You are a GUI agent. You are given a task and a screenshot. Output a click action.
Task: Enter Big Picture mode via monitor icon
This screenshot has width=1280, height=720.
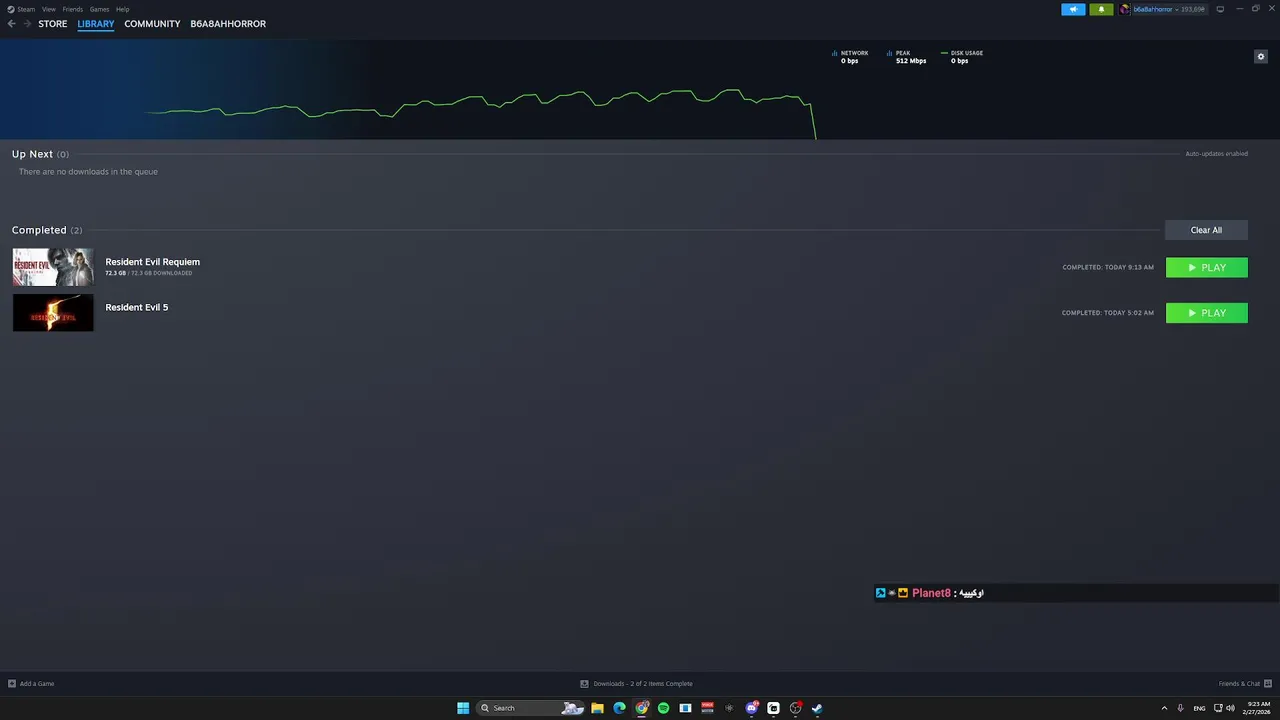[1220, 9]
